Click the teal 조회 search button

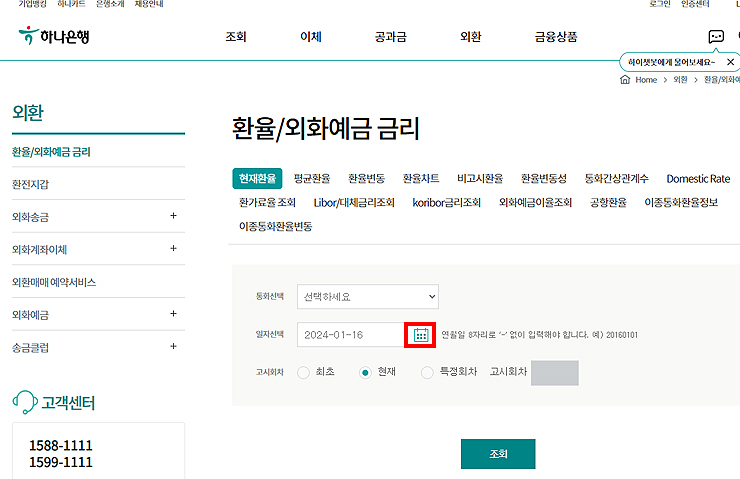pos(498,454)
